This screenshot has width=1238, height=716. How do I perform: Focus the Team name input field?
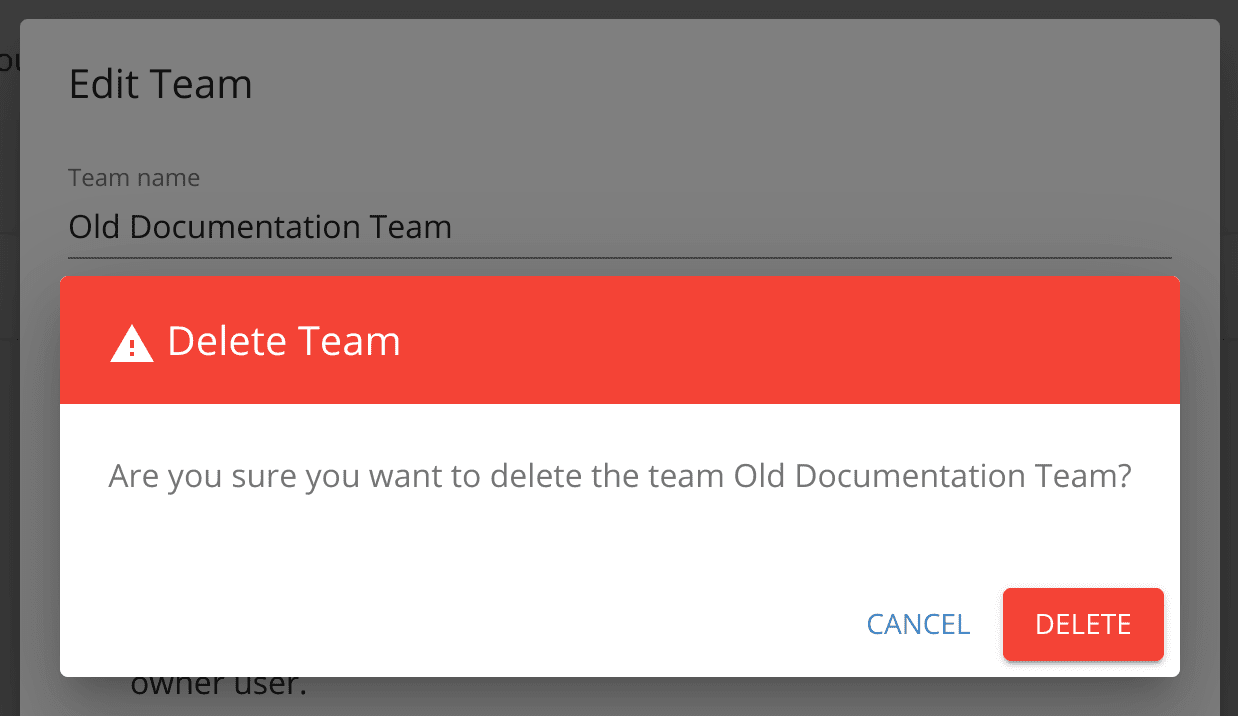[620, 228]
